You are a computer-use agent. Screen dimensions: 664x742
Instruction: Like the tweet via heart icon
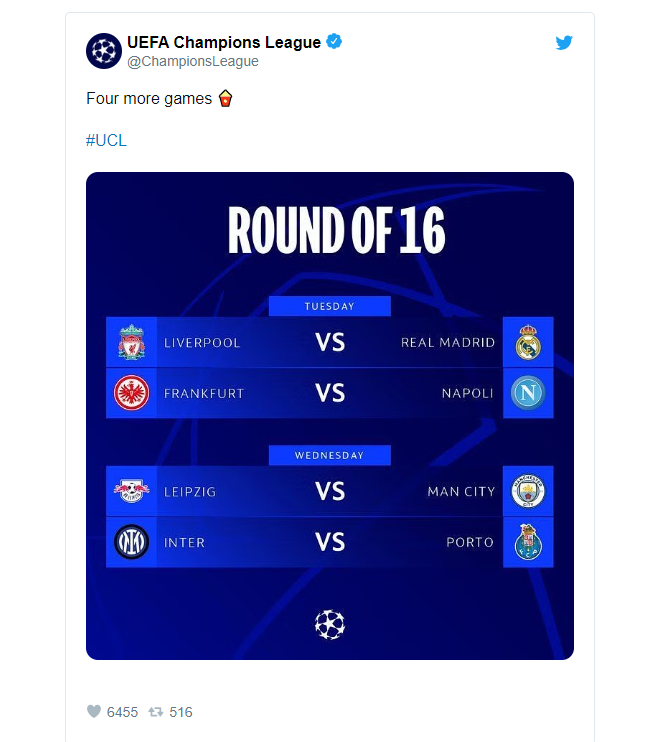(x=94, y=711)
